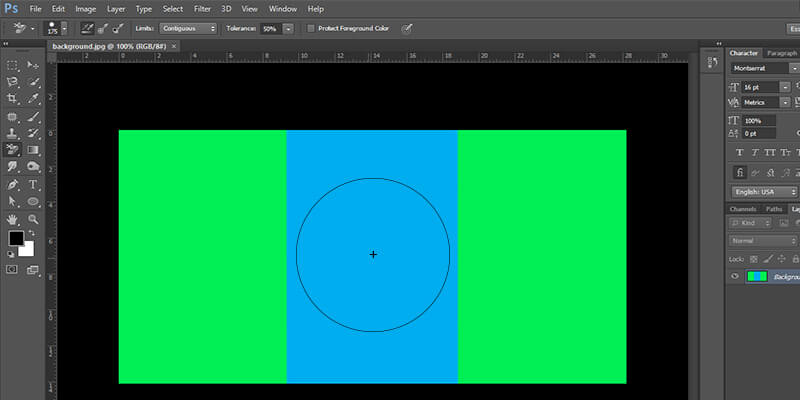Screen dimensions: 800x400
Task: Change the screen mode
Action: (x=33, y=270)
